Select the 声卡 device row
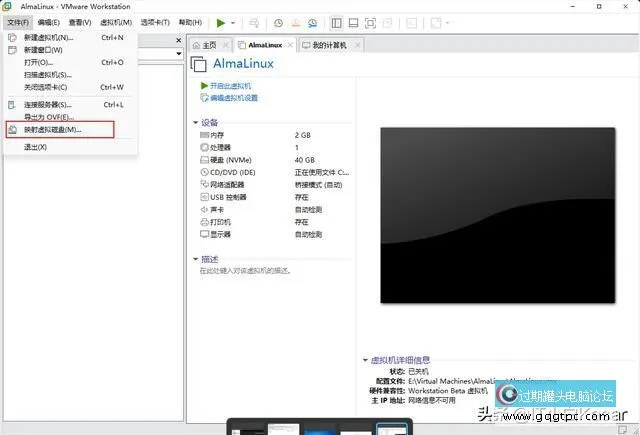640x435 pixels. point(274,210)
